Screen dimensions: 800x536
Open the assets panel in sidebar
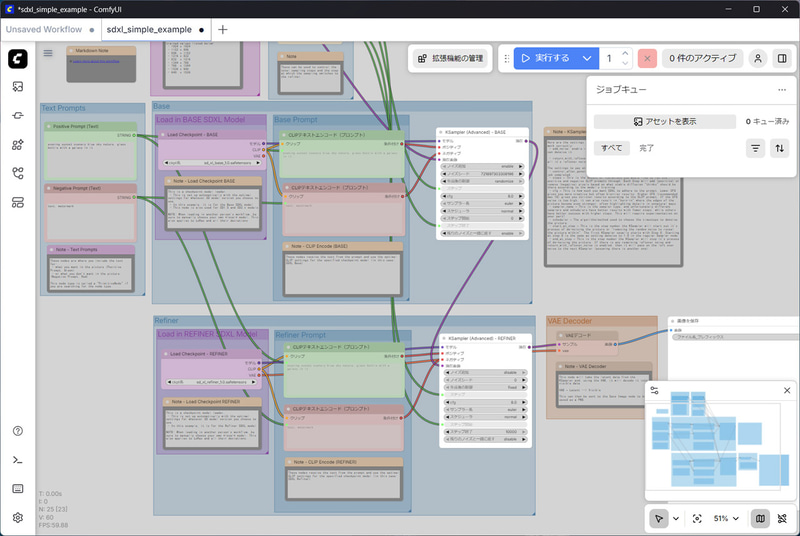pyautogui.click(x=18, y=87)
